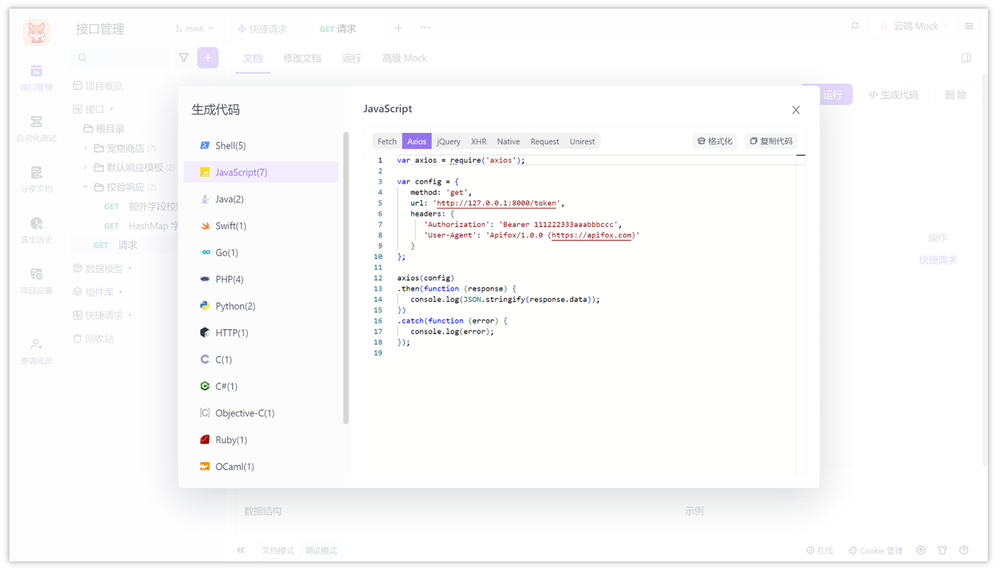
Task: Click the 复制代码 copy code button
Action: 771,141
